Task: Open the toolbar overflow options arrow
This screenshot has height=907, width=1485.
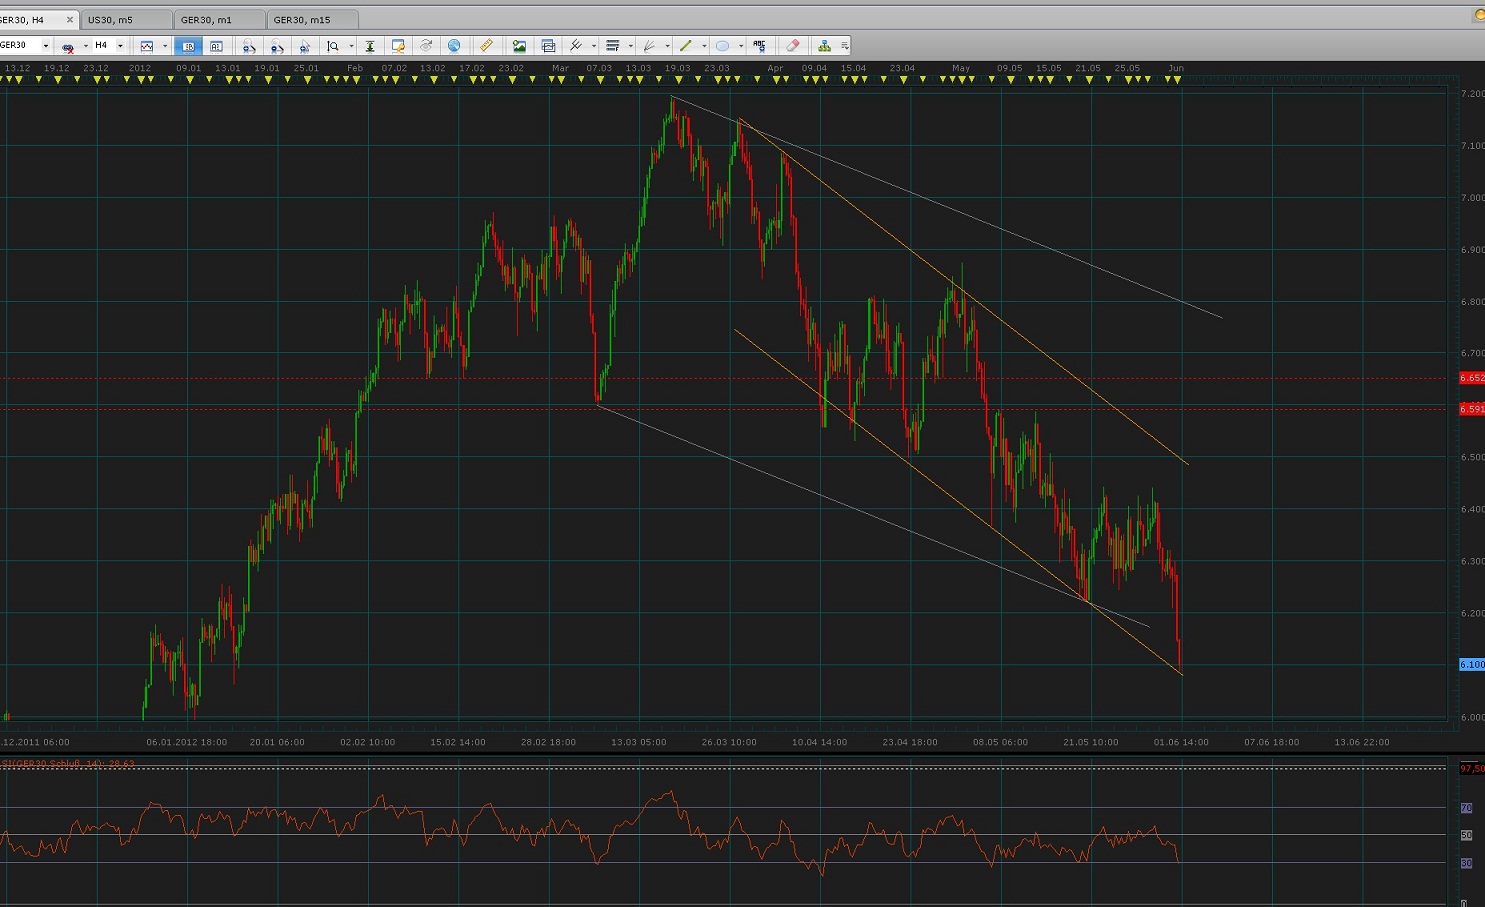Action: (845, 46)
